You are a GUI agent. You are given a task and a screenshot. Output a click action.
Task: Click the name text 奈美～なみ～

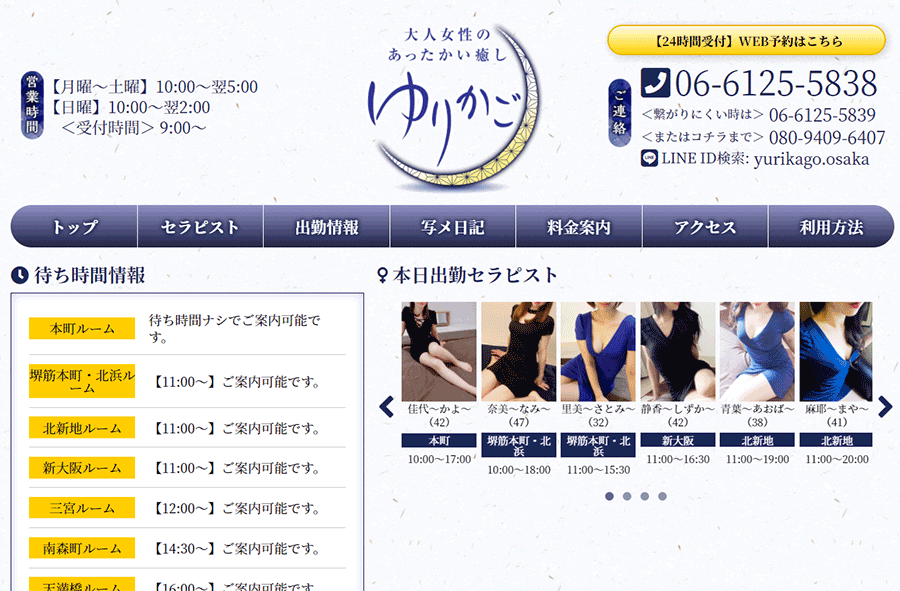519,409
